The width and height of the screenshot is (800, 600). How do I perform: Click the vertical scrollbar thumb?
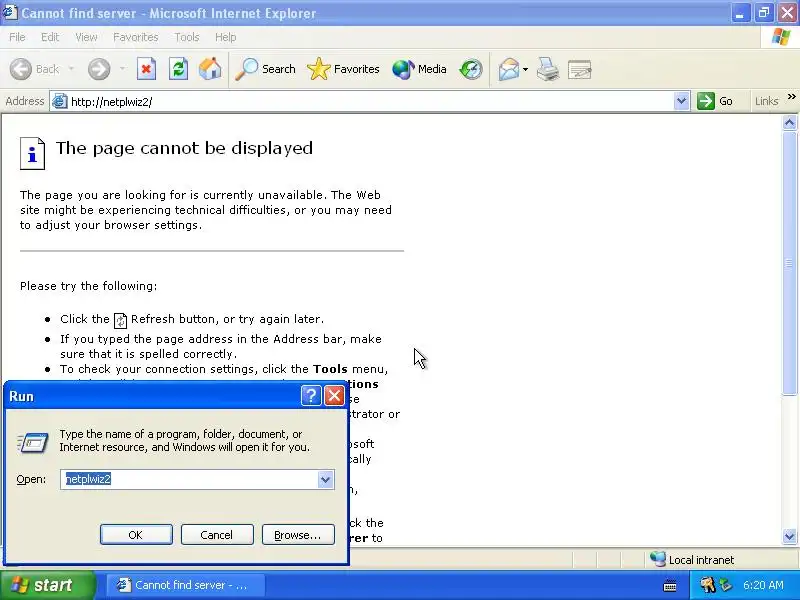click(x=789, y=263)
